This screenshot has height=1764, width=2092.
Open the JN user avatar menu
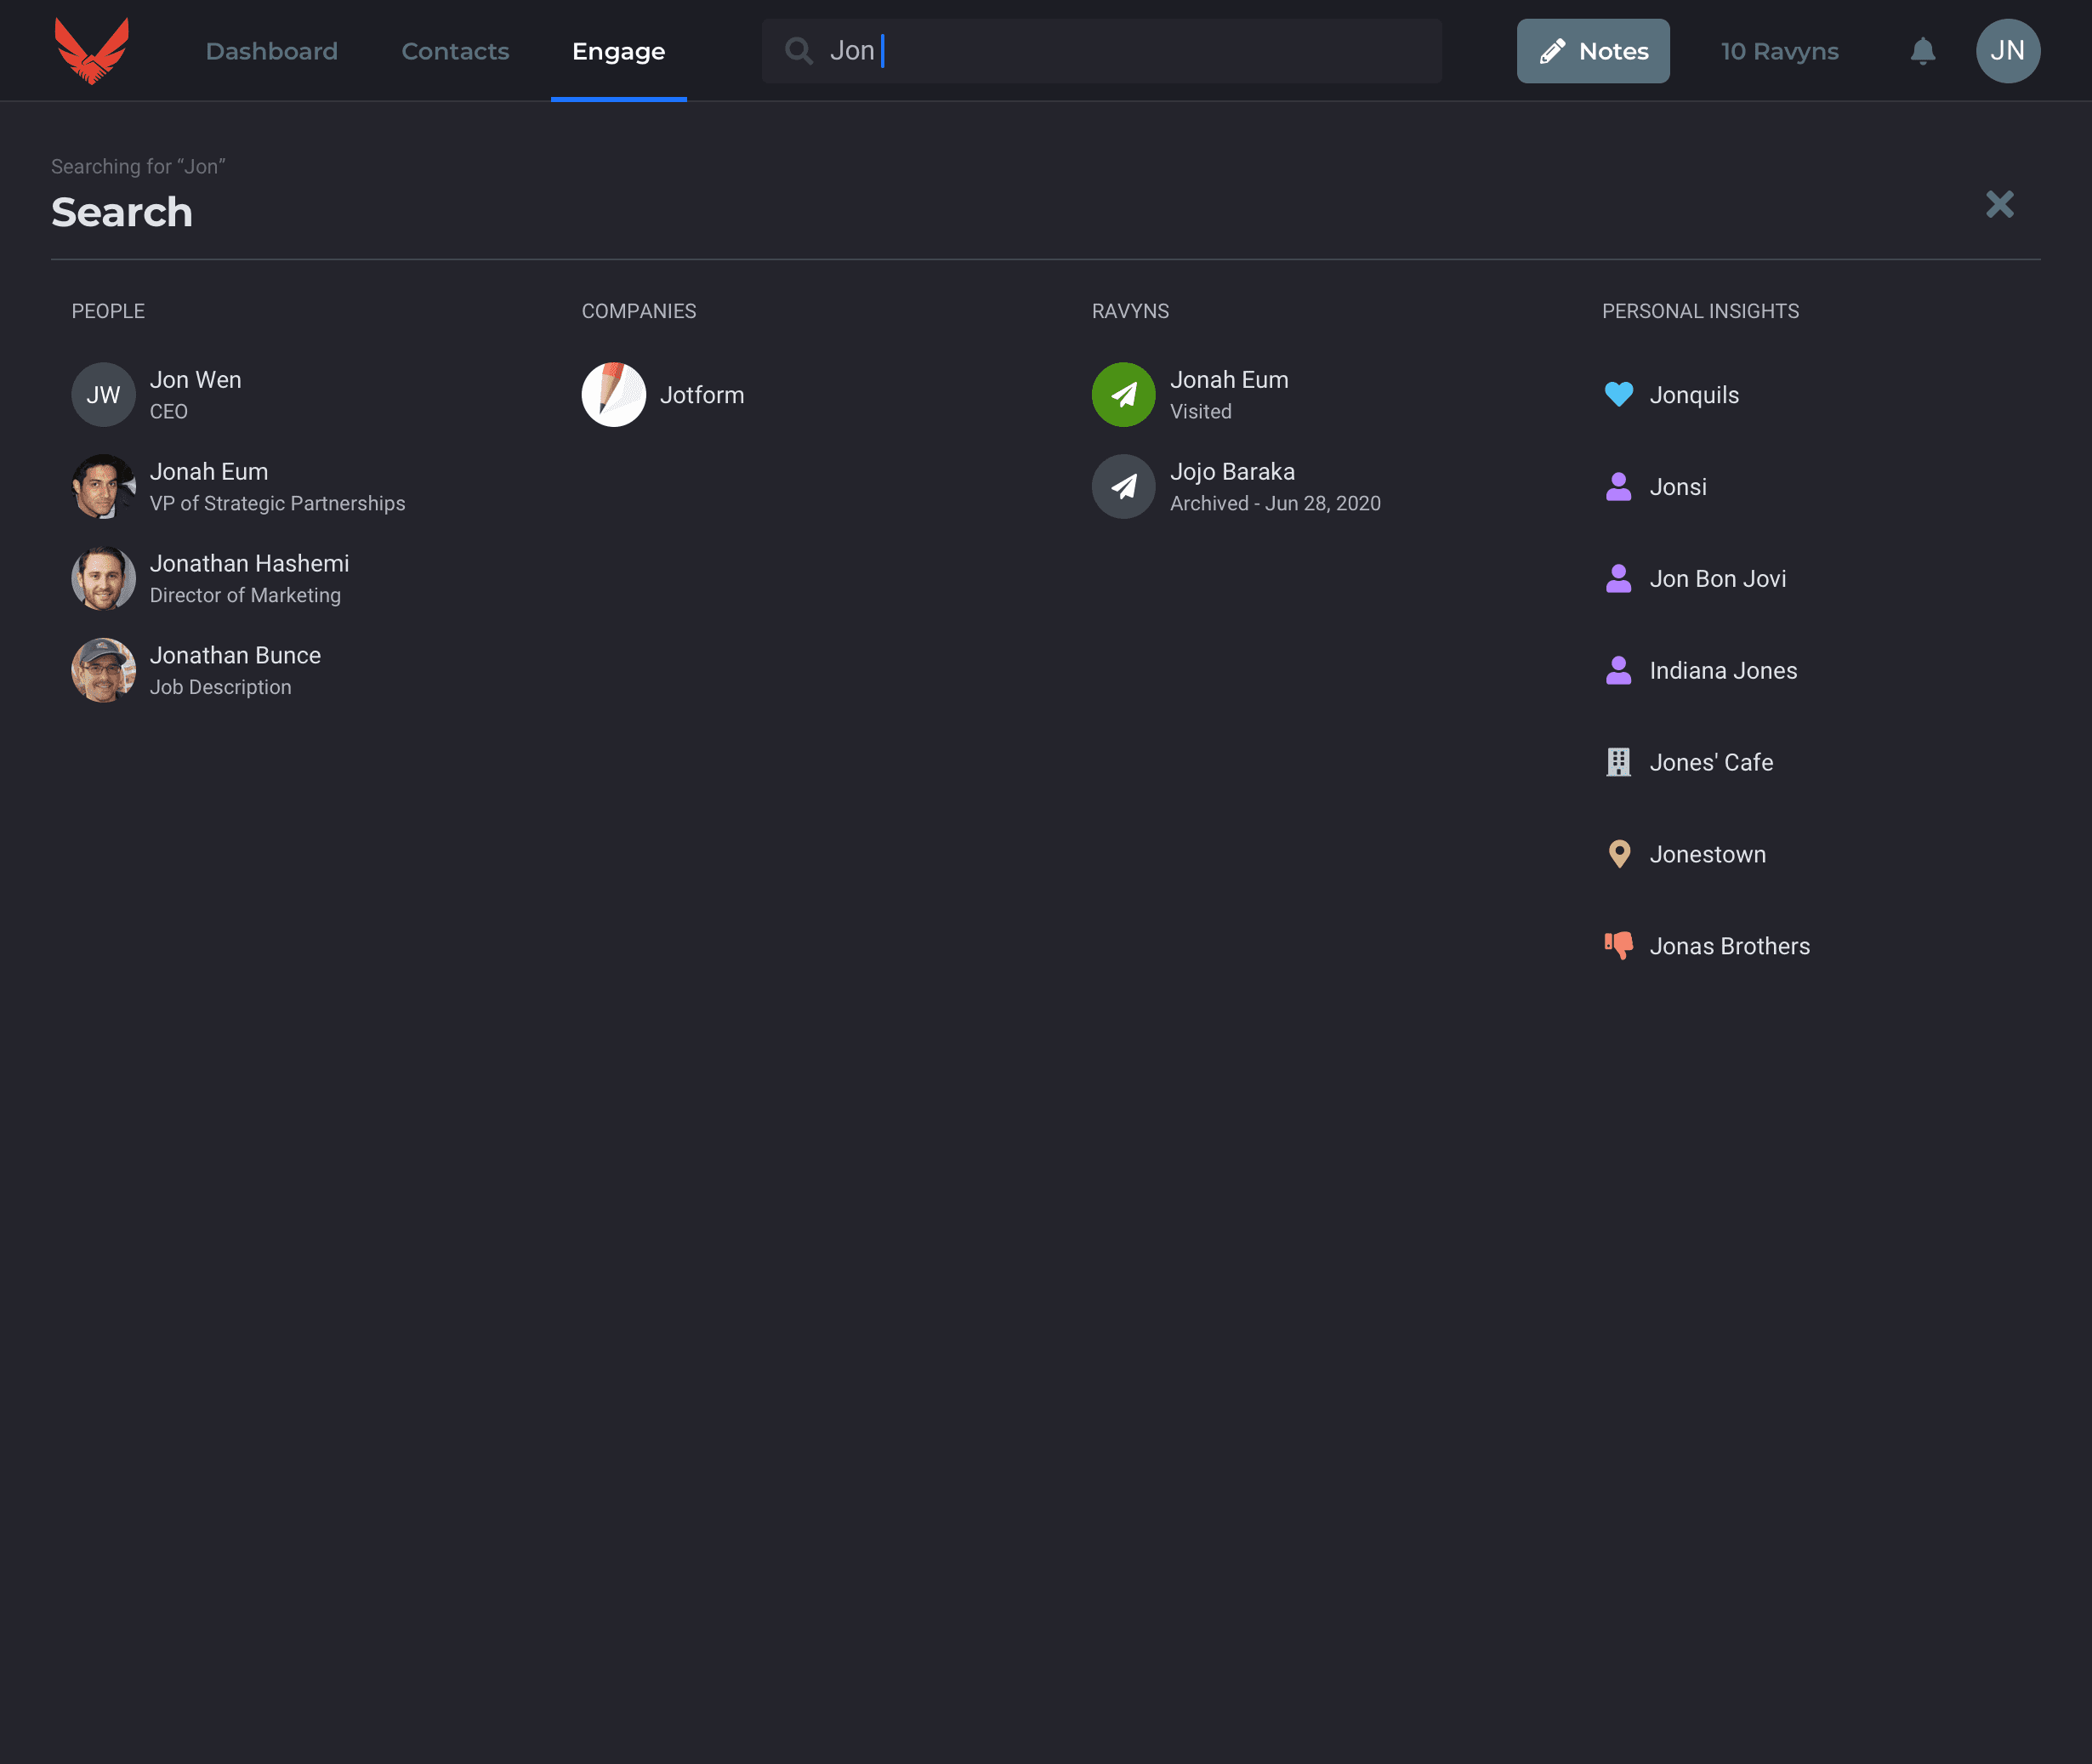pos(2007,51)
